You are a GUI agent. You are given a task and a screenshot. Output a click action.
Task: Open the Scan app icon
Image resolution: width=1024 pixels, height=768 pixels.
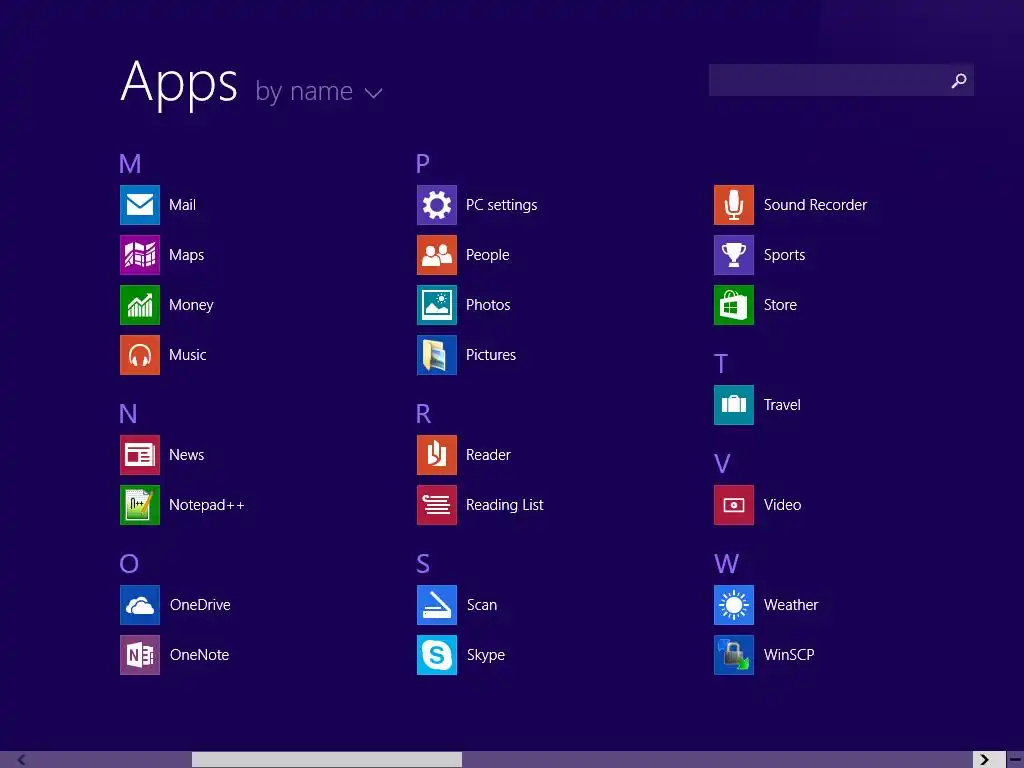(x=437, y=605)
